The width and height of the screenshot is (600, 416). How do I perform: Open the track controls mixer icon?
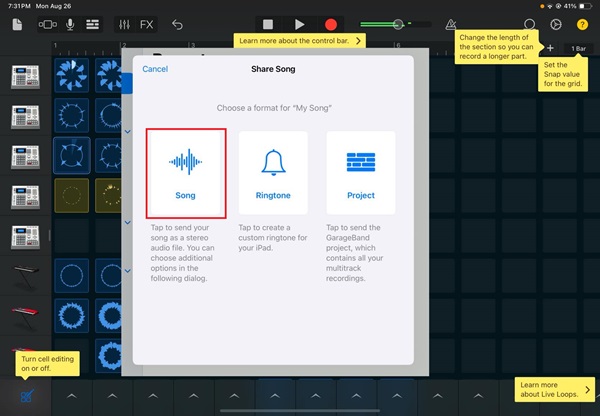[x=124, y=23]
